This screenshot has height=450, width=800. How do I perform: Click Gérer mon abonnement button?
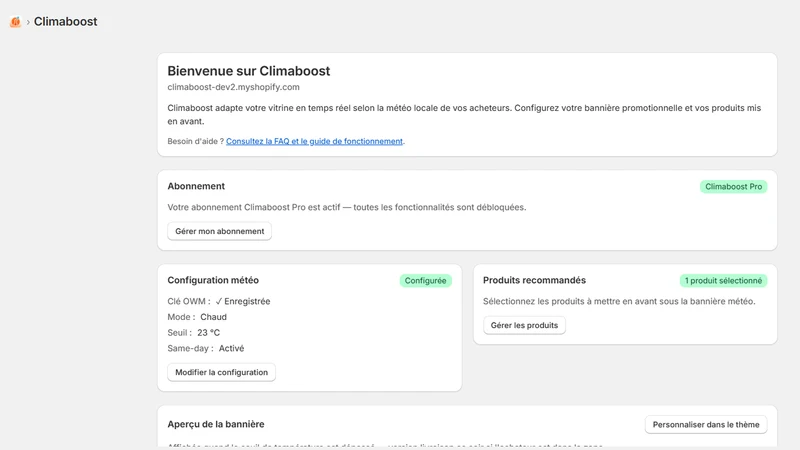click(x=219, y=231)
